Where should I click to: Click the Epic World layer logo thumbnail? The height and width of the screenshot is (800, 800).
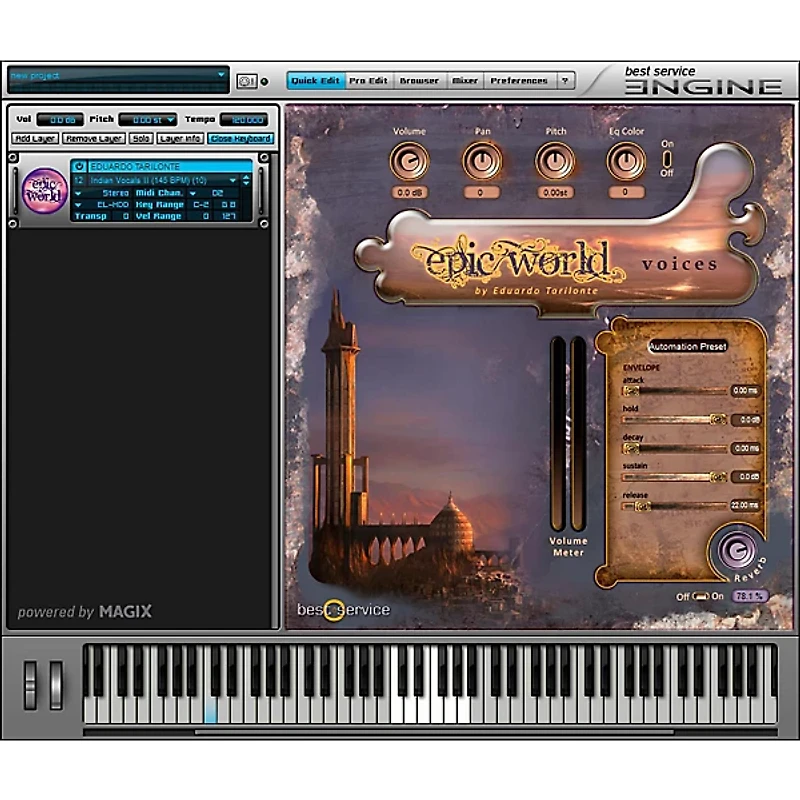click(44, 190)
